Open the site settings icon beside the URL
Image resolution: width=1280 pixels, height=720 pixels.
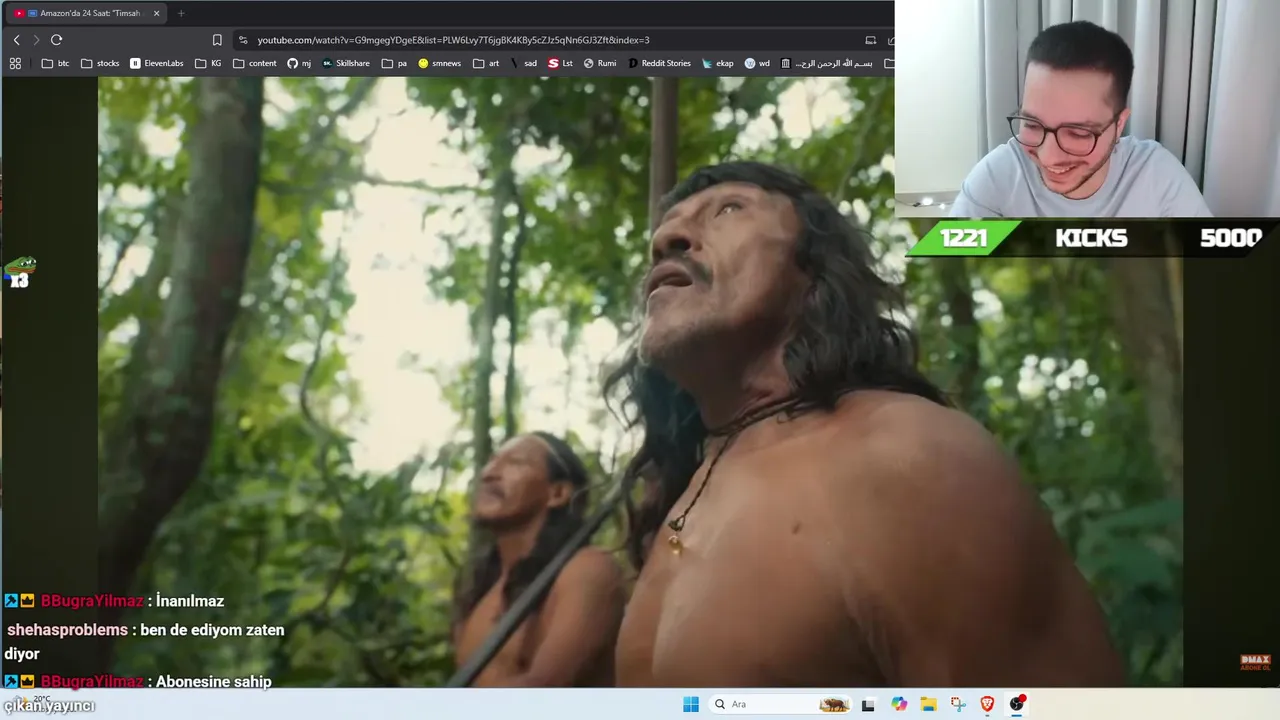[x=243, y=40]
